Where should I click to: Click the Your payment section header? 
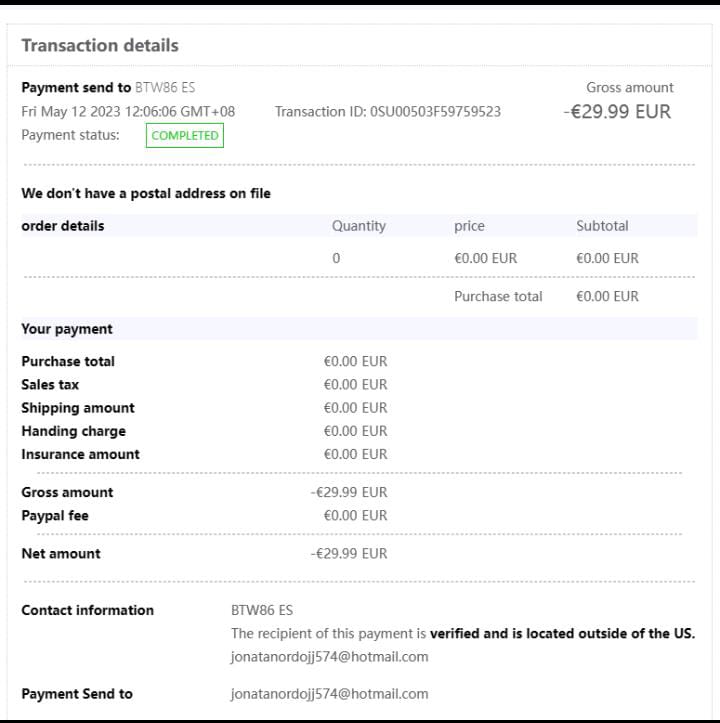[x=67, y=329]
